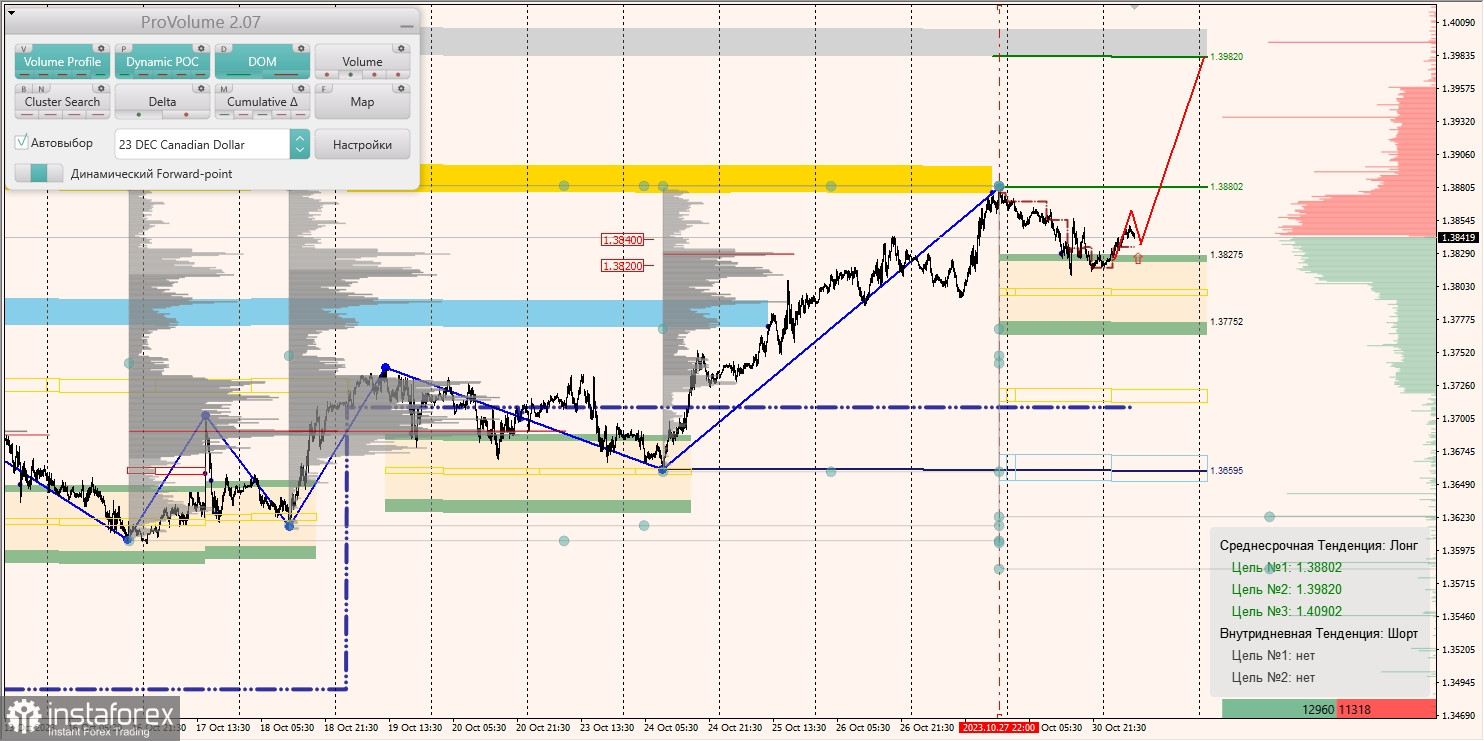Click red 11318 volume bar
Screen dimensions: 1484x741
1387,708
